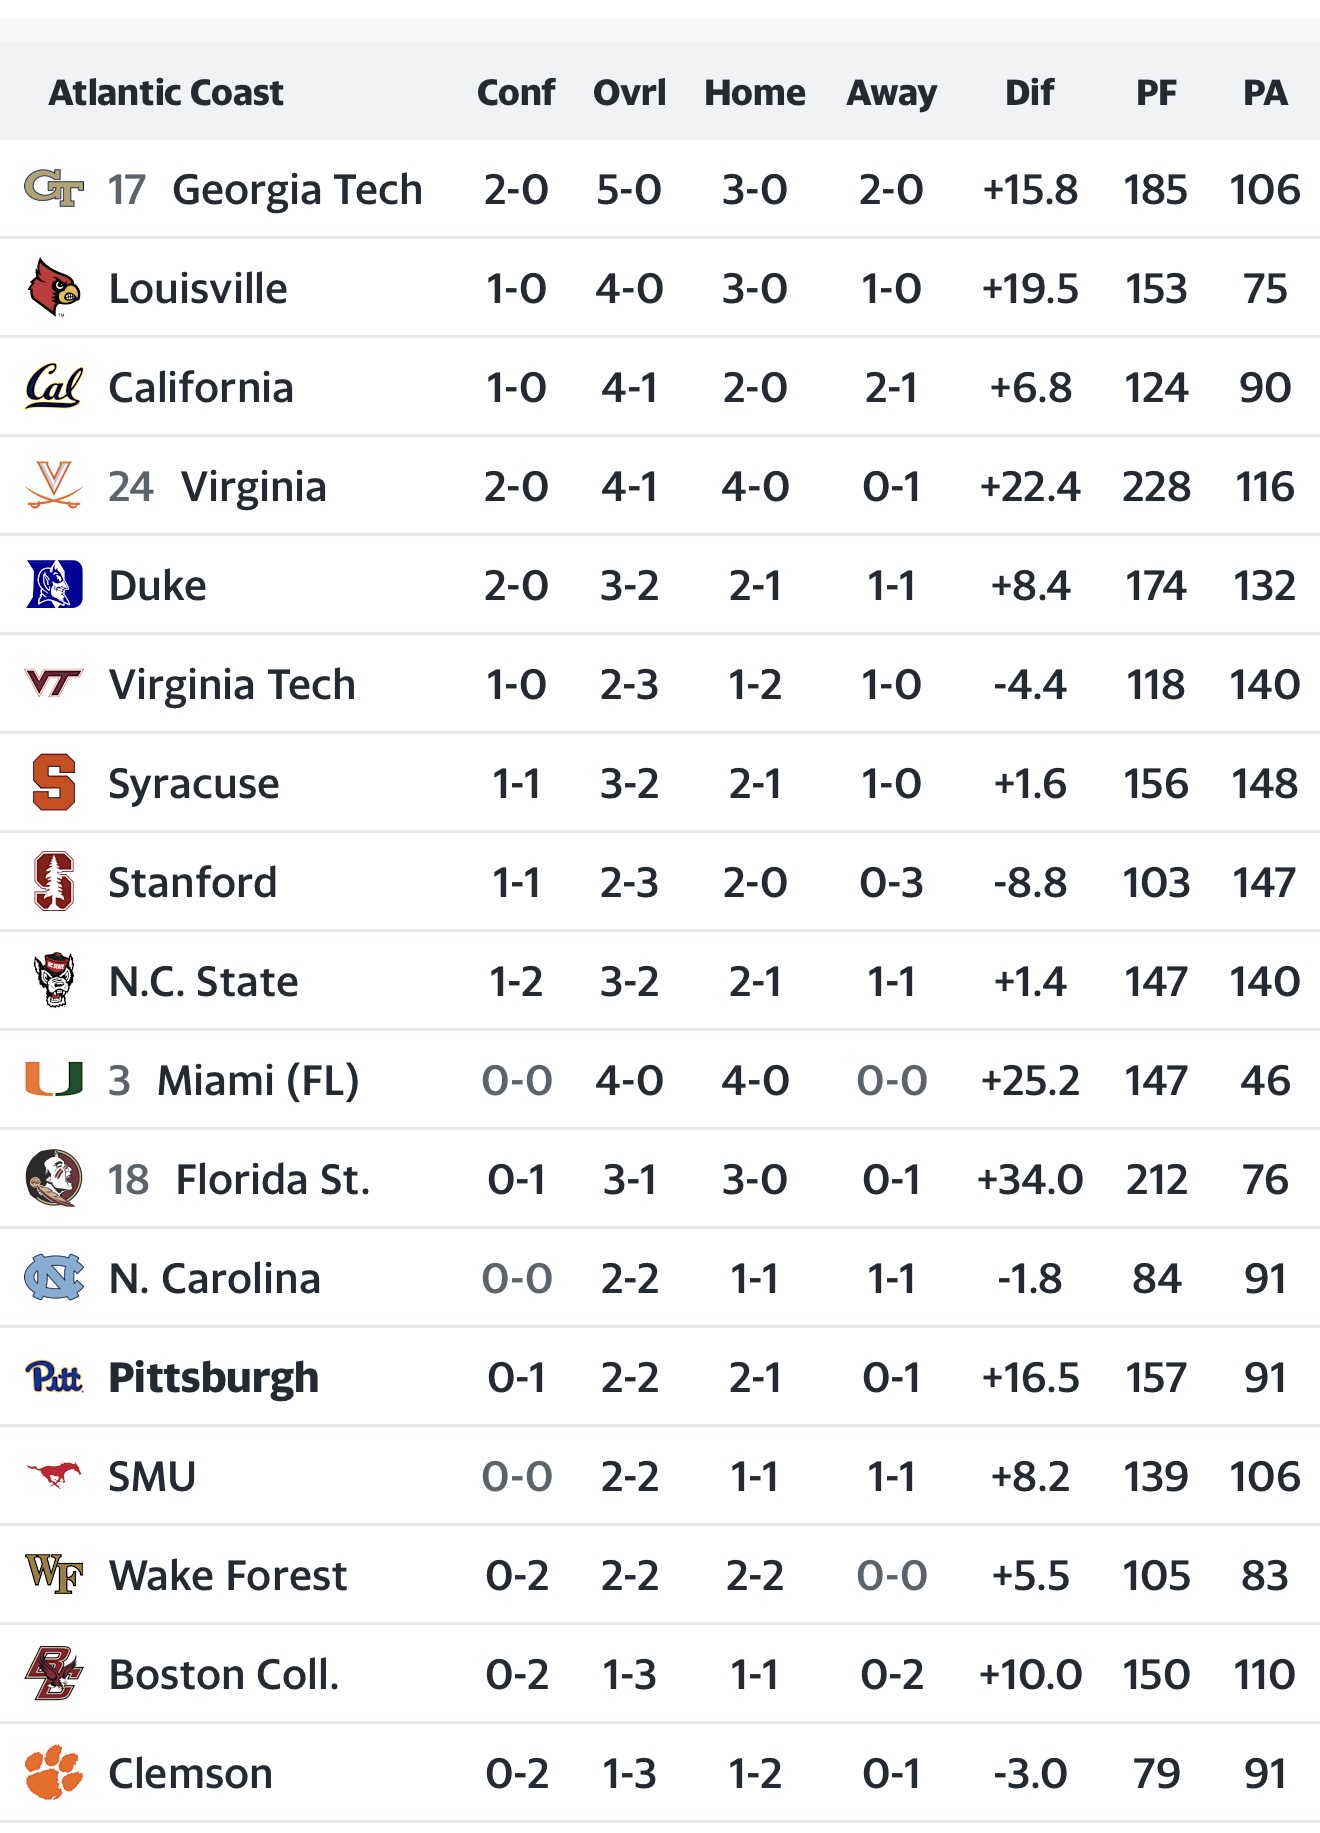Select the Cal script logo
This screenshot has width=1320, height=1833.
[x=54, y=387]
